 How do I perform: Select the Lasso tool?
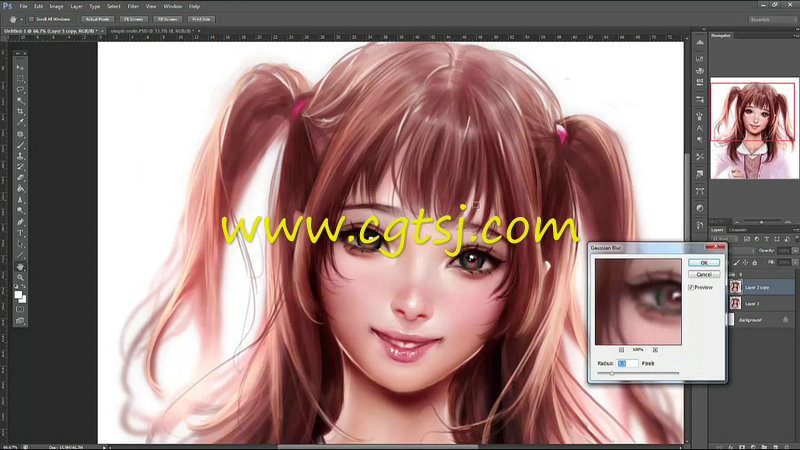coord(20,89)
